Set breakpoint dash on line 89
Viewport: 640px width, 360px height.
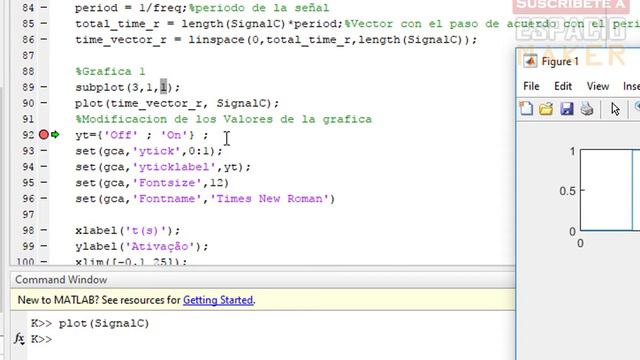(x=44, y=87)
